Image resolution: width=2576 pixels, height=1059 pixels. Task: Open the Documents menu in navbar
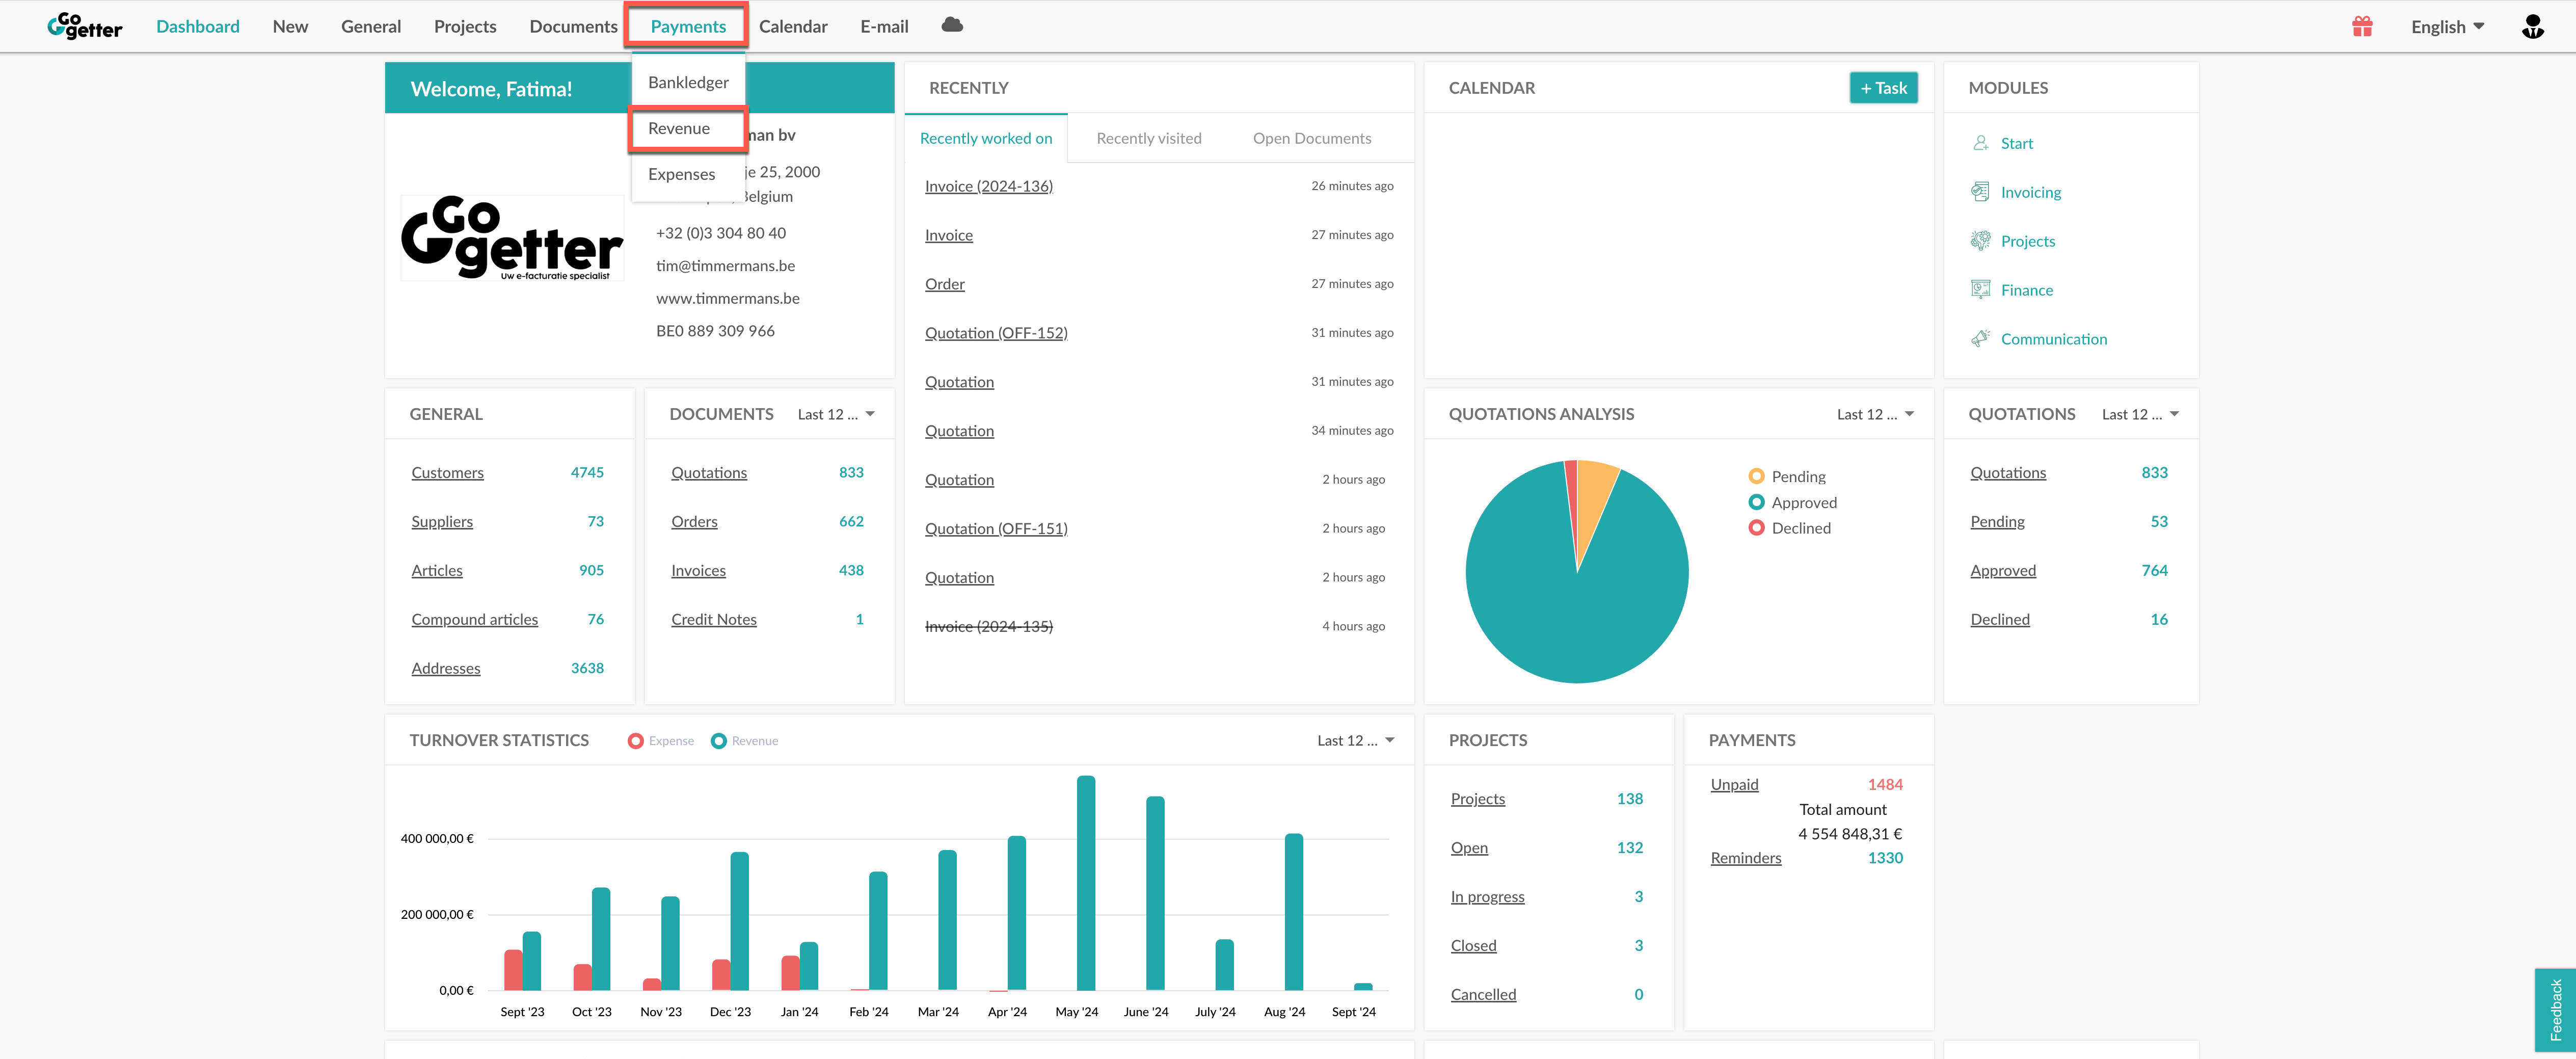tap(574, 27)
